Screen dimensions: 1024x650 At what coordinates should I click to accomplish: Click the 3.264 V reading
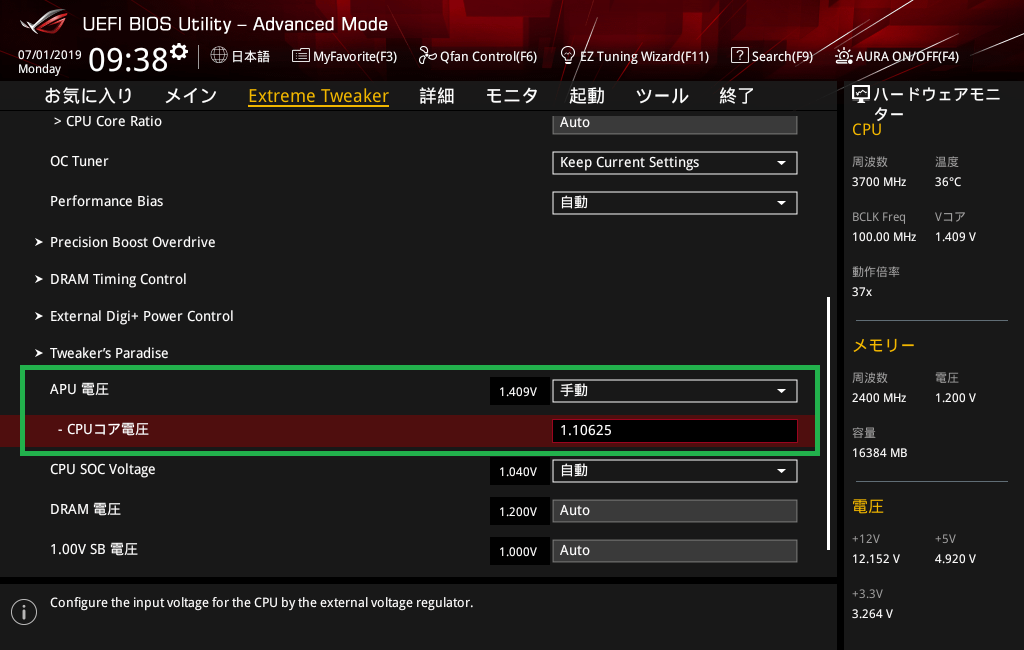[x=872, y=614]
